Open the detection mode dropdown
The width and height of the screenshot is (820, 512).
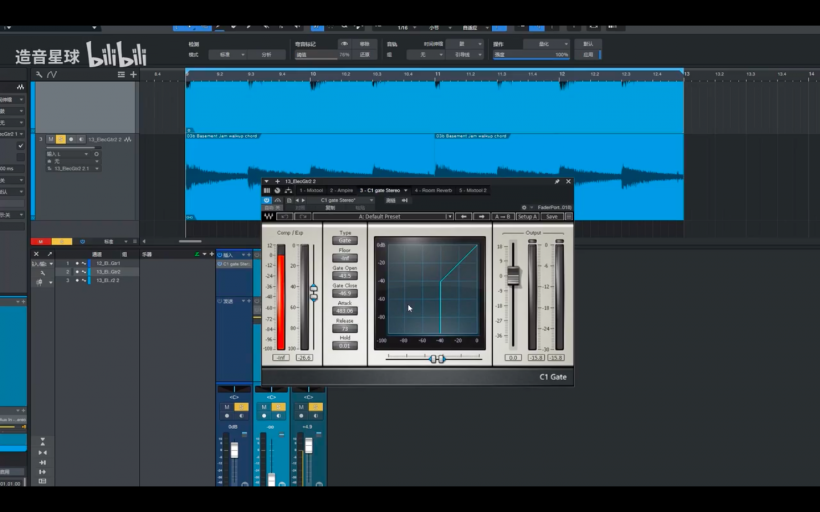click(227, 54)
